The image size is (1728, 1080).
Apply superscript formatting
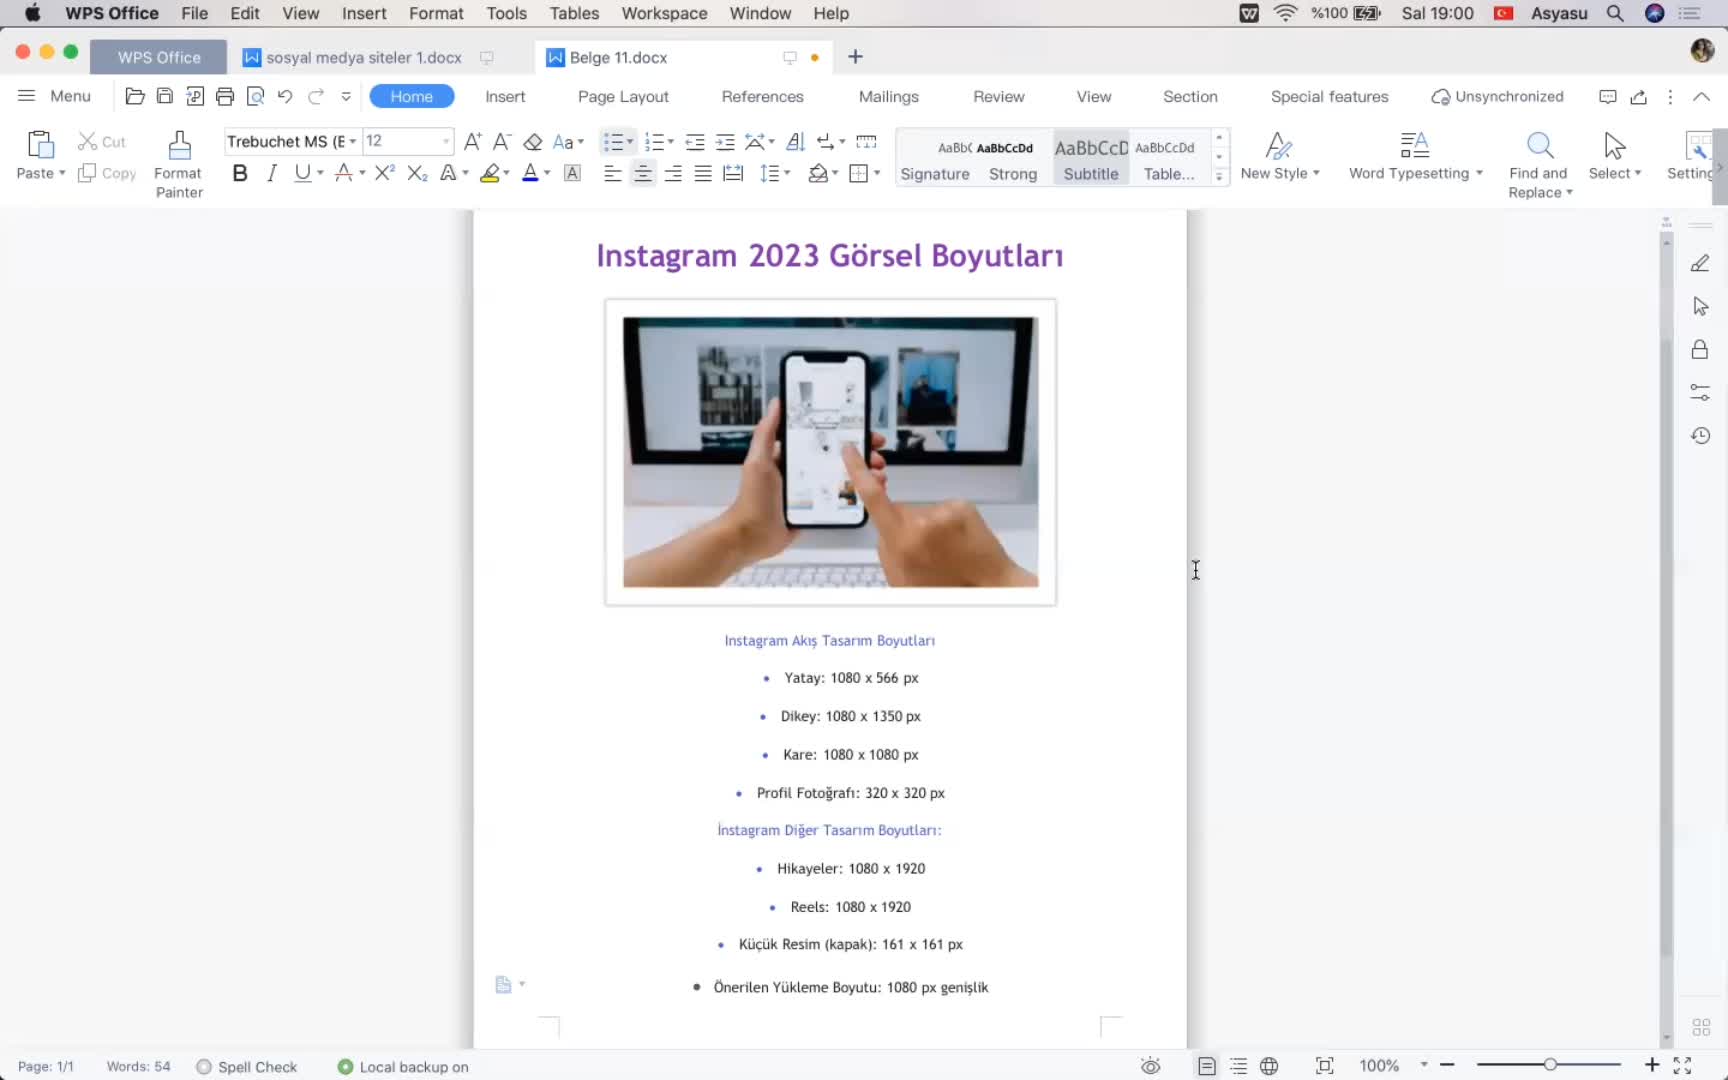pyautogui.click(x=385, y=173)
